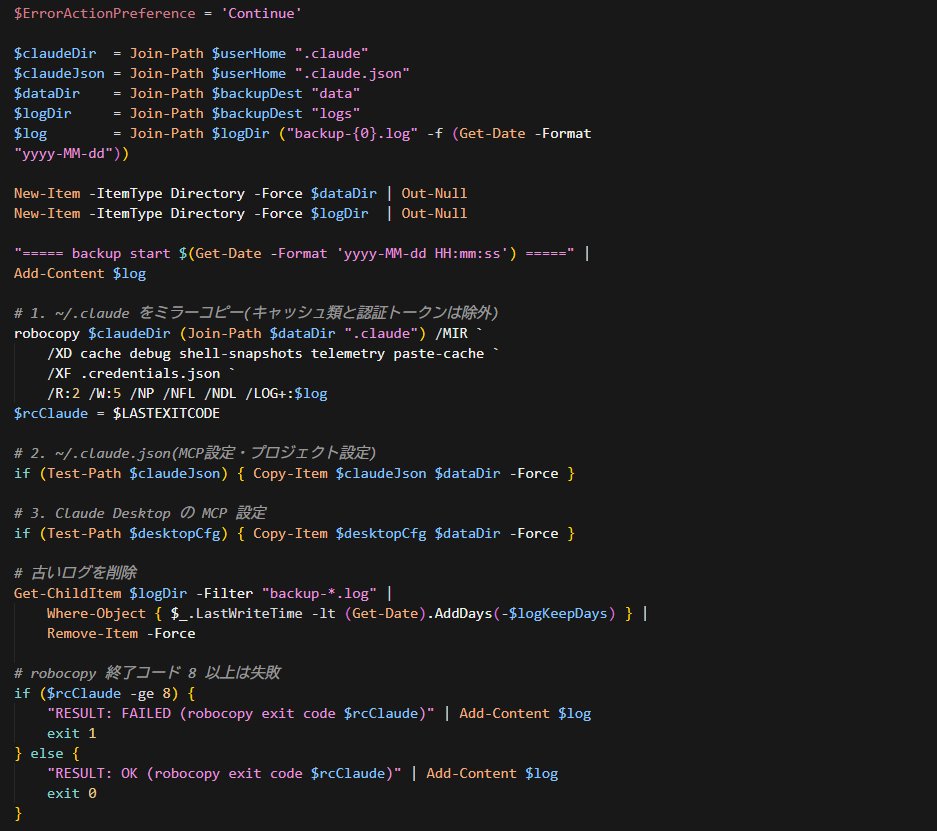937x831 pixels.
Task: Click the /XD exclude-directories switch
Action: [x=59, y=354]
